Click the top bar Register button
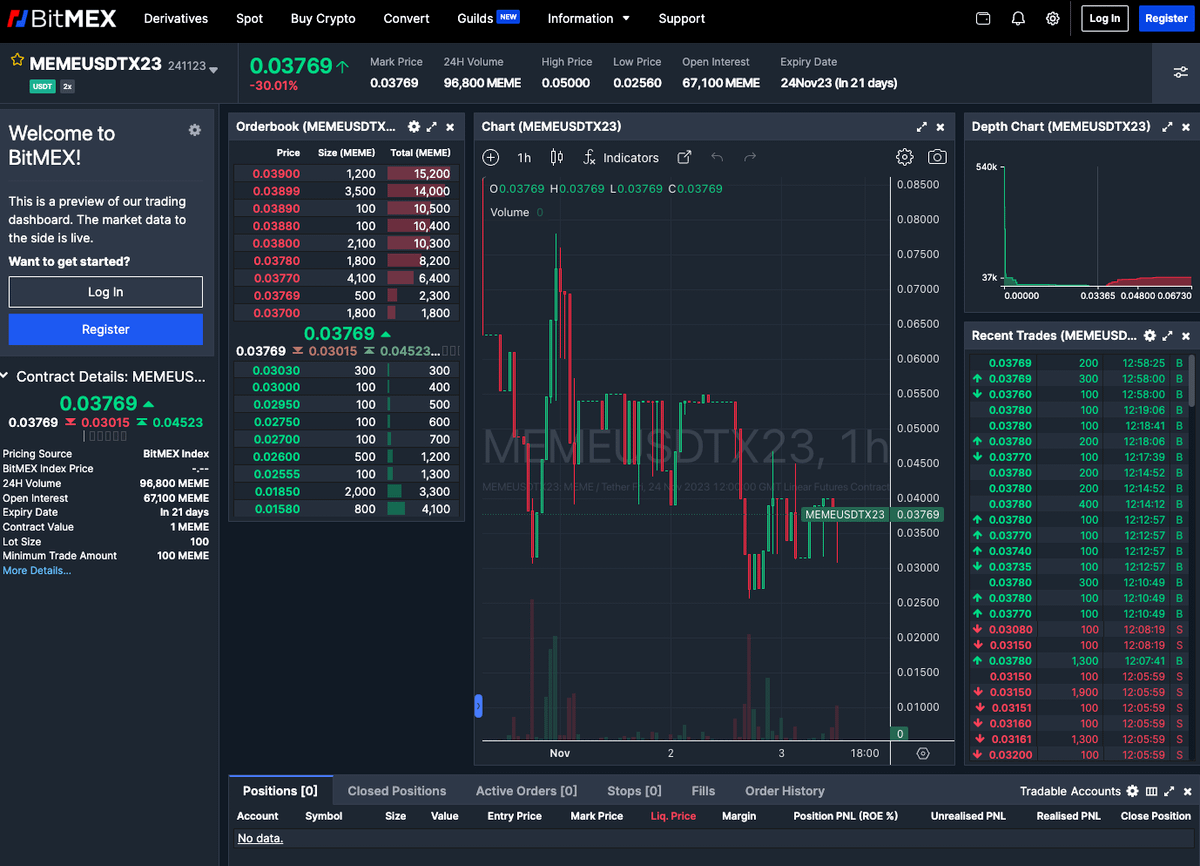Image resolution: width=1200 pixels, height=866 pixels. [1166, 18]
